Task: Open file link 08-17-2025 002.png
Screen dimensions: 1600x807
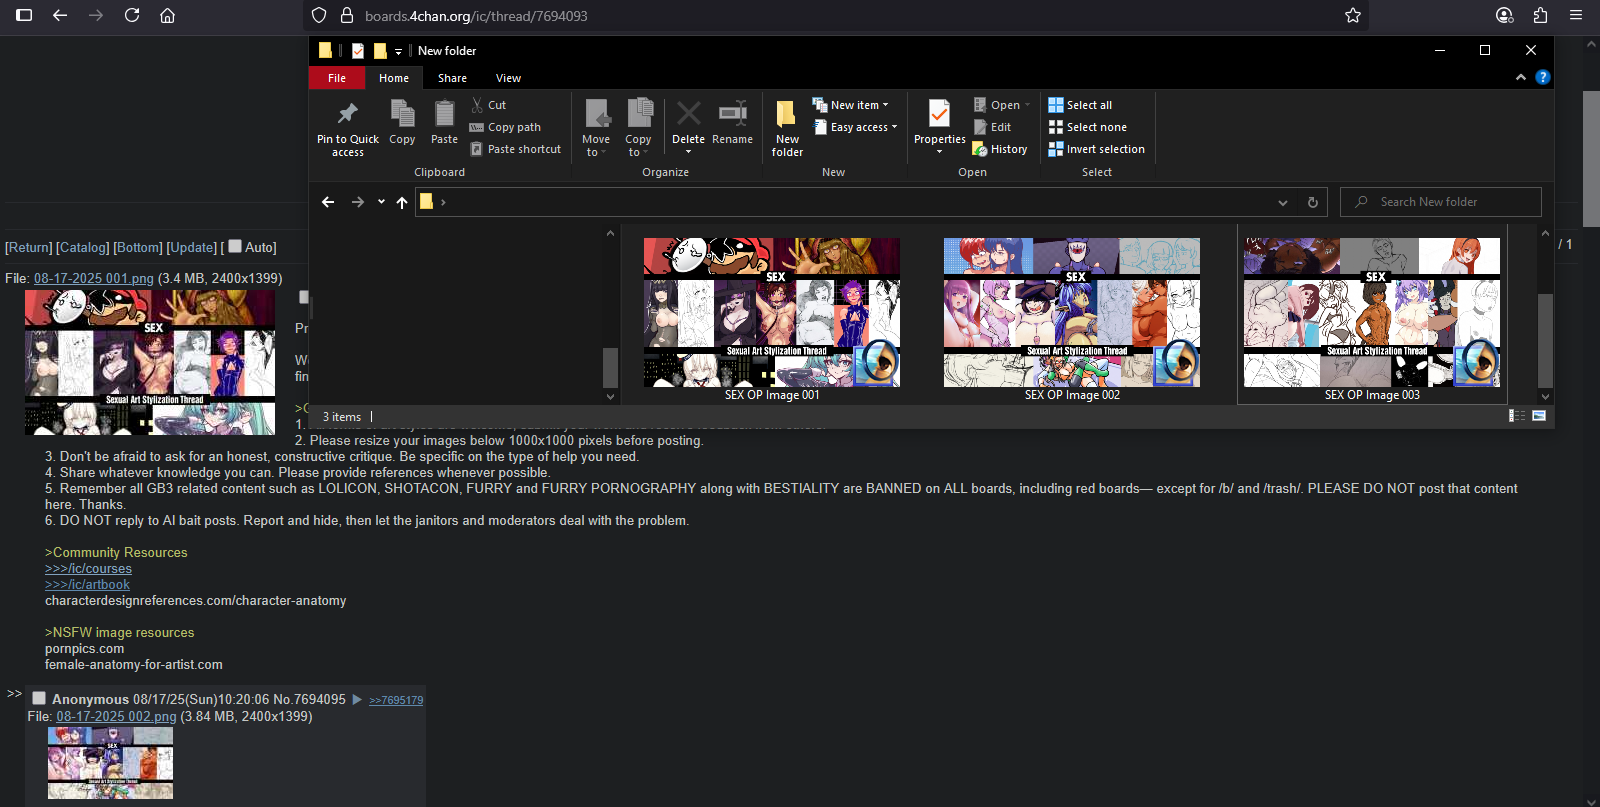Action: point(116,716)
